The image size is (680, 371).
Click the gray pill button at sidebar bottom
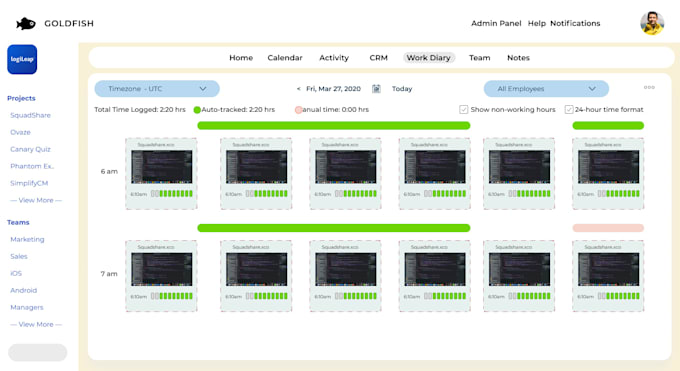point(38,352)
